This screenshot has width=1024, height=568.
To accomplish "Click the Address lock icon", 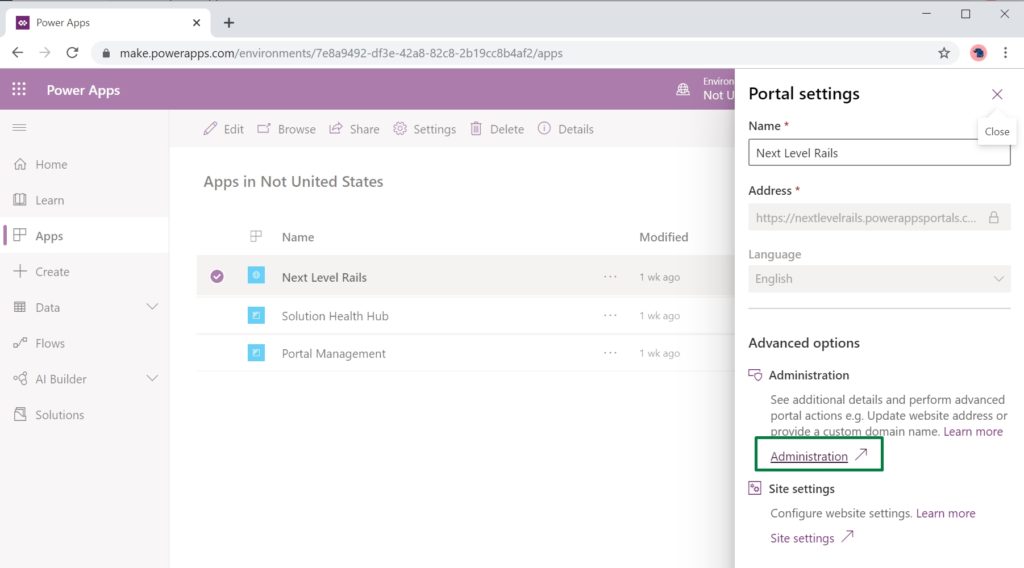I will click(993, 217).
